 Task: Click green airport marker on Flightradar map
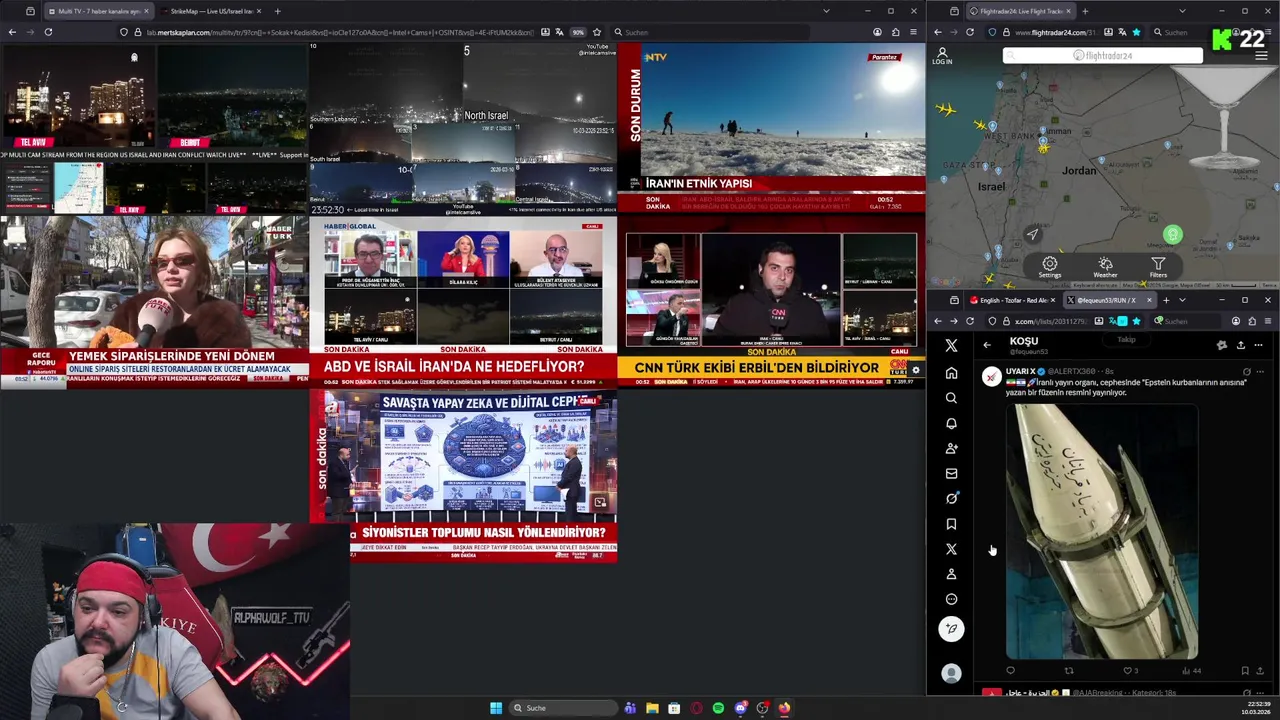pyautogui.click(x=1173, y=235)
